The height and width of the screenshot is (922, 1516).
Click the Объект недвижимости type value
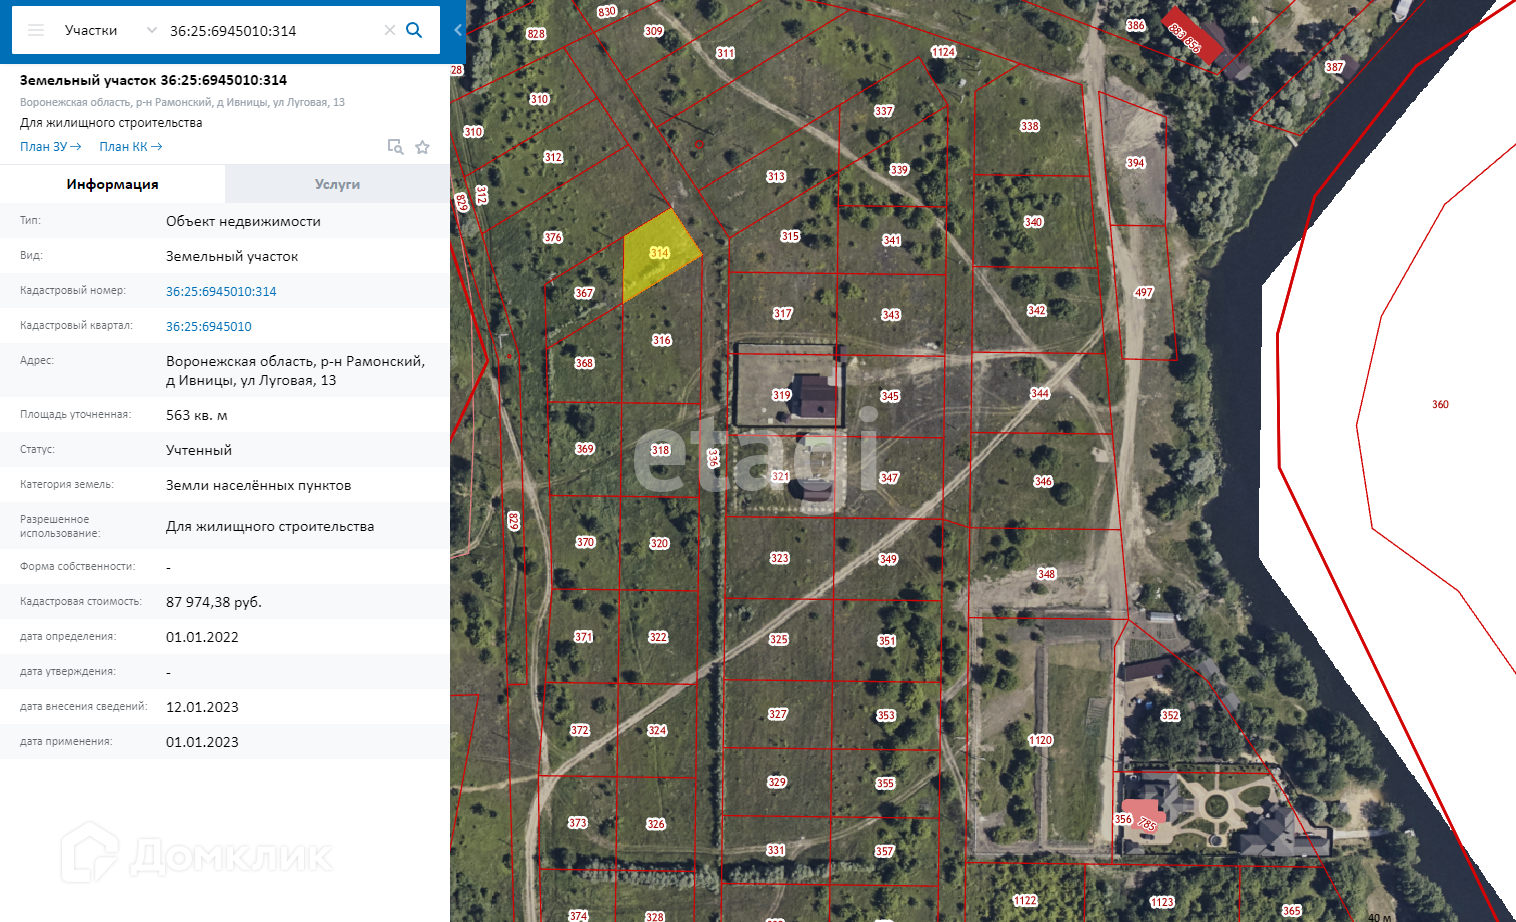(x=243, y=221)
